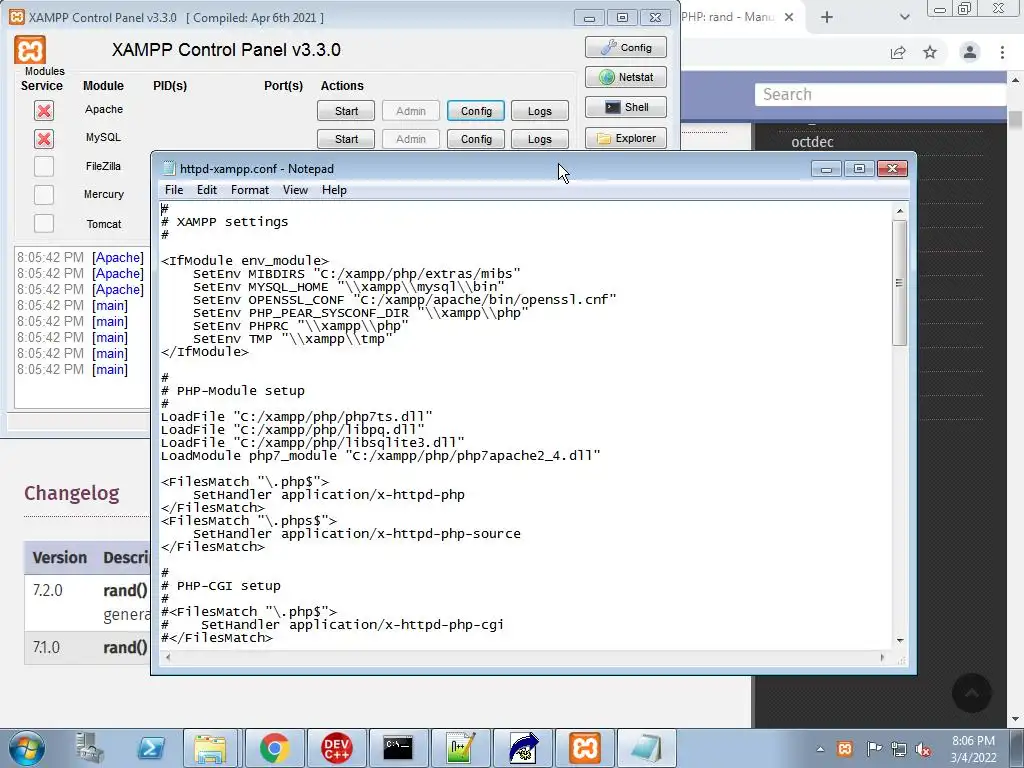Viewport: 1024px width, 768px height.
Task: View the MySQL Logs
Action: click(x=539, y=139)
